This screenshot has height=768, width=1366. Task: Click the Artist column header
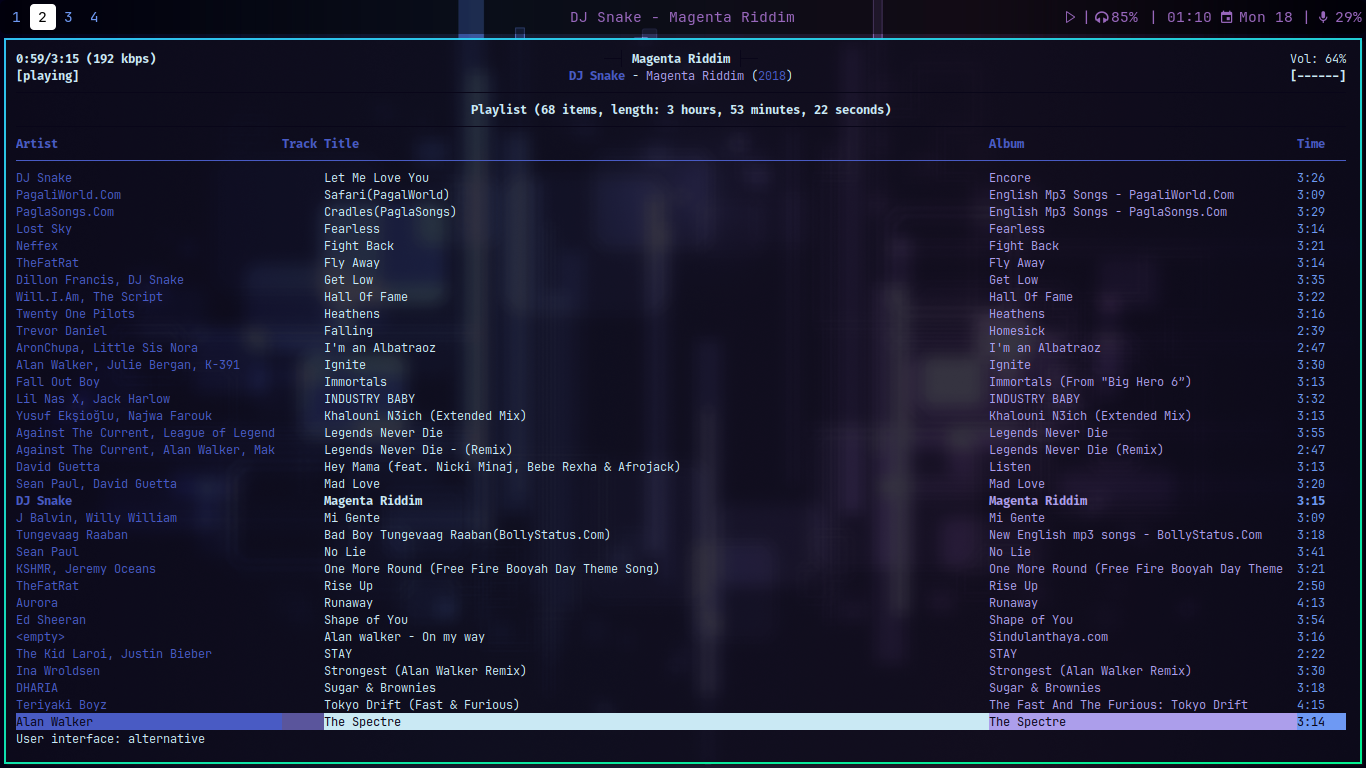point(37,144)
